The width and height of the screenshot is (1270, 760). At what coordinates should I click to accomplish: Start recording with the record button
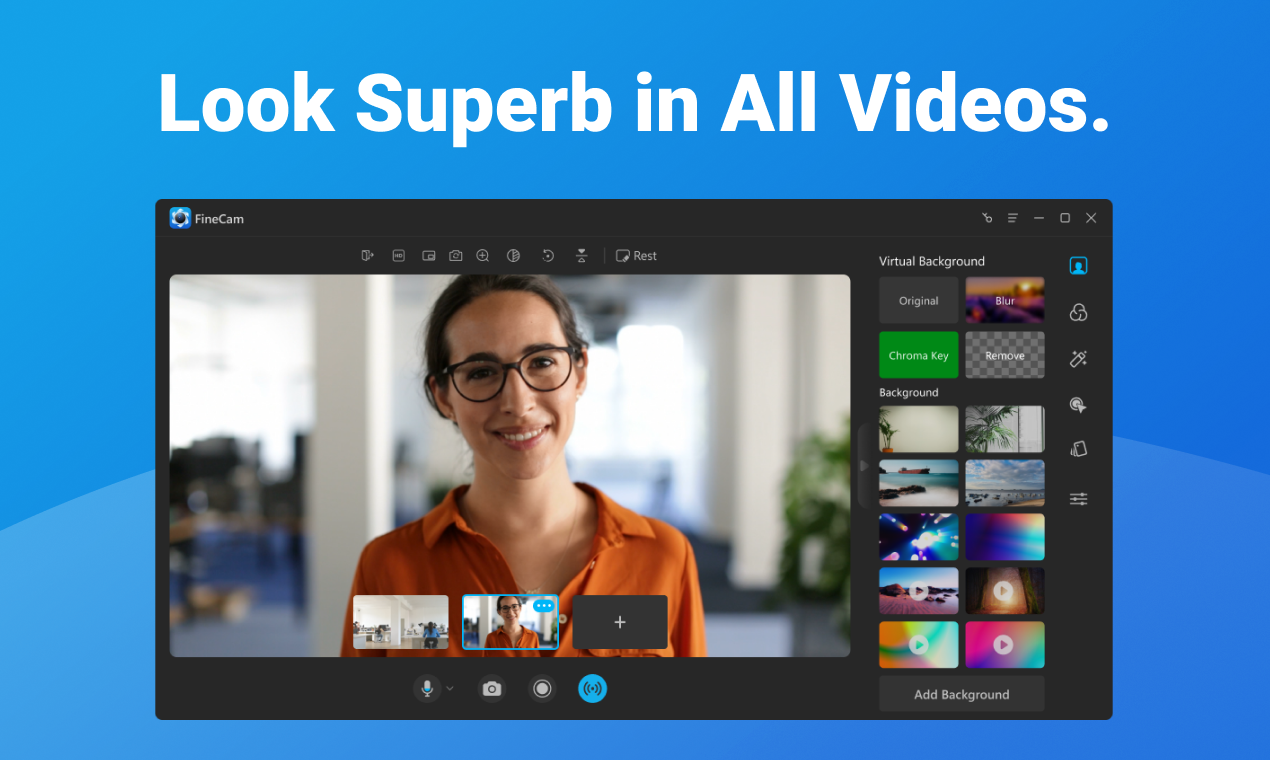[x=542, y=688]
